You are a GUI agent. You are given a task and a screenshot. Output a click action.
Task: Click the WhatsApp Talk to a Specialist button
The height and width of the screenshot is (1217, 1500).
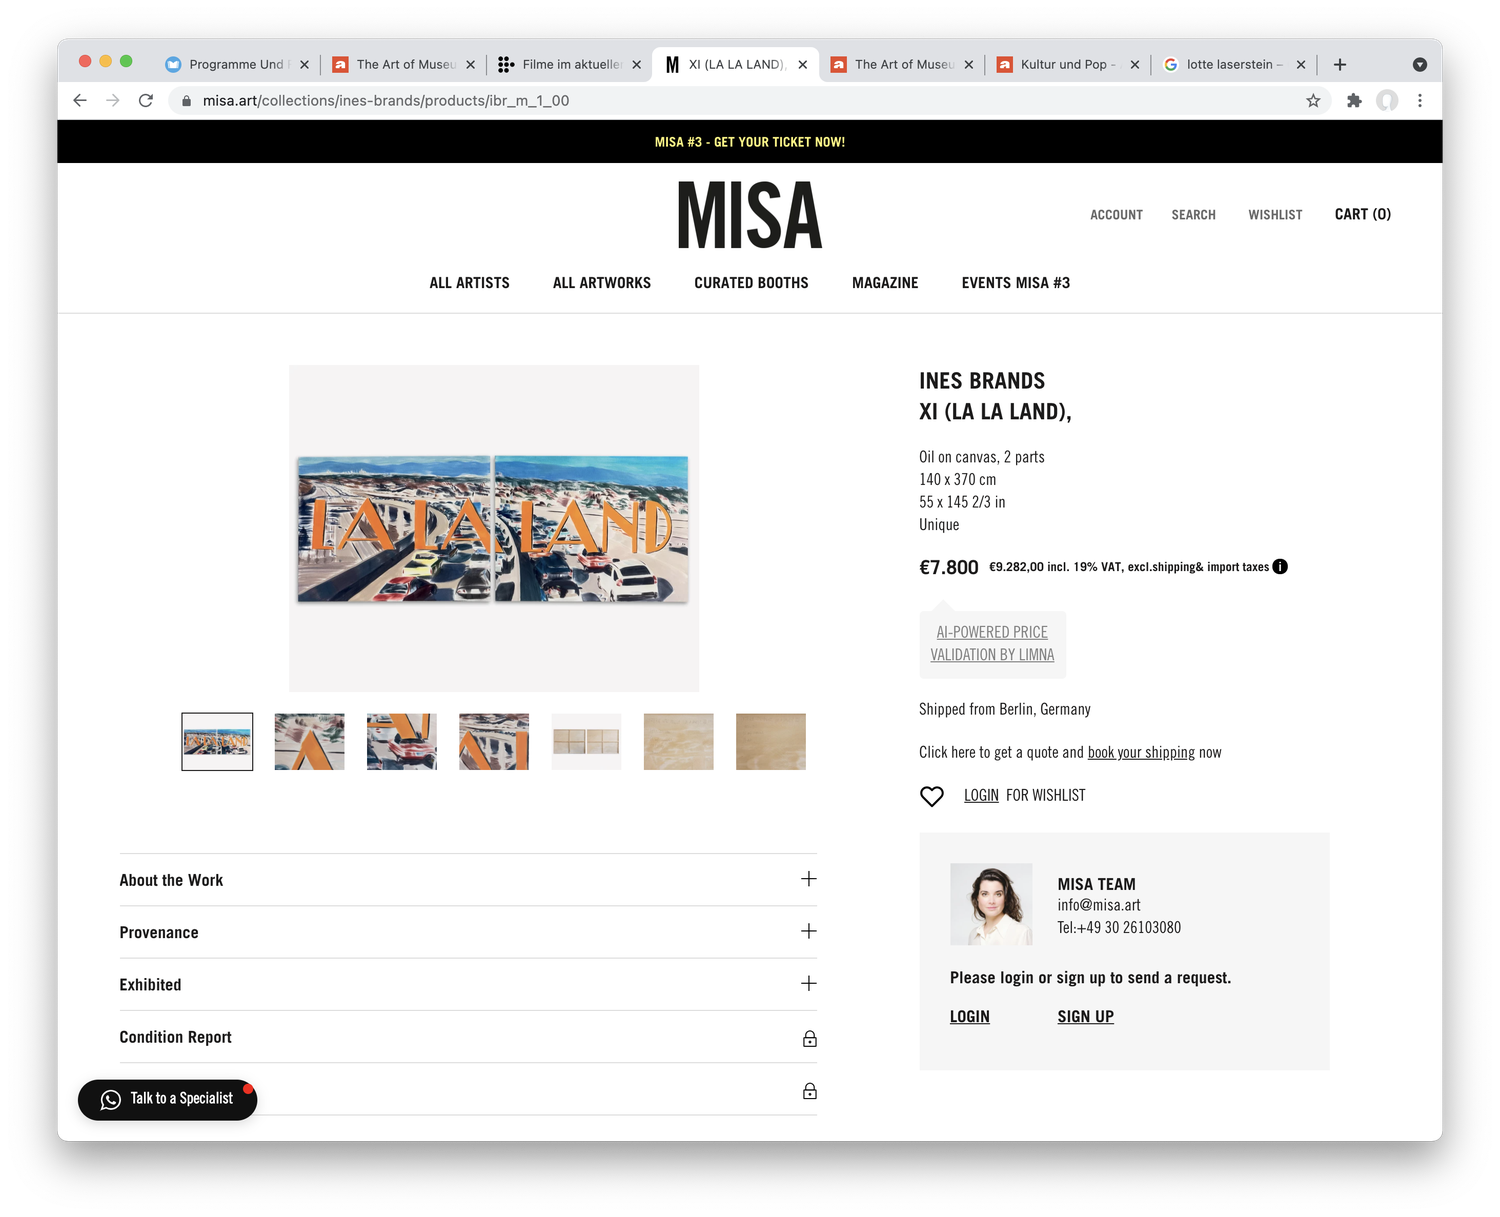167,1099
